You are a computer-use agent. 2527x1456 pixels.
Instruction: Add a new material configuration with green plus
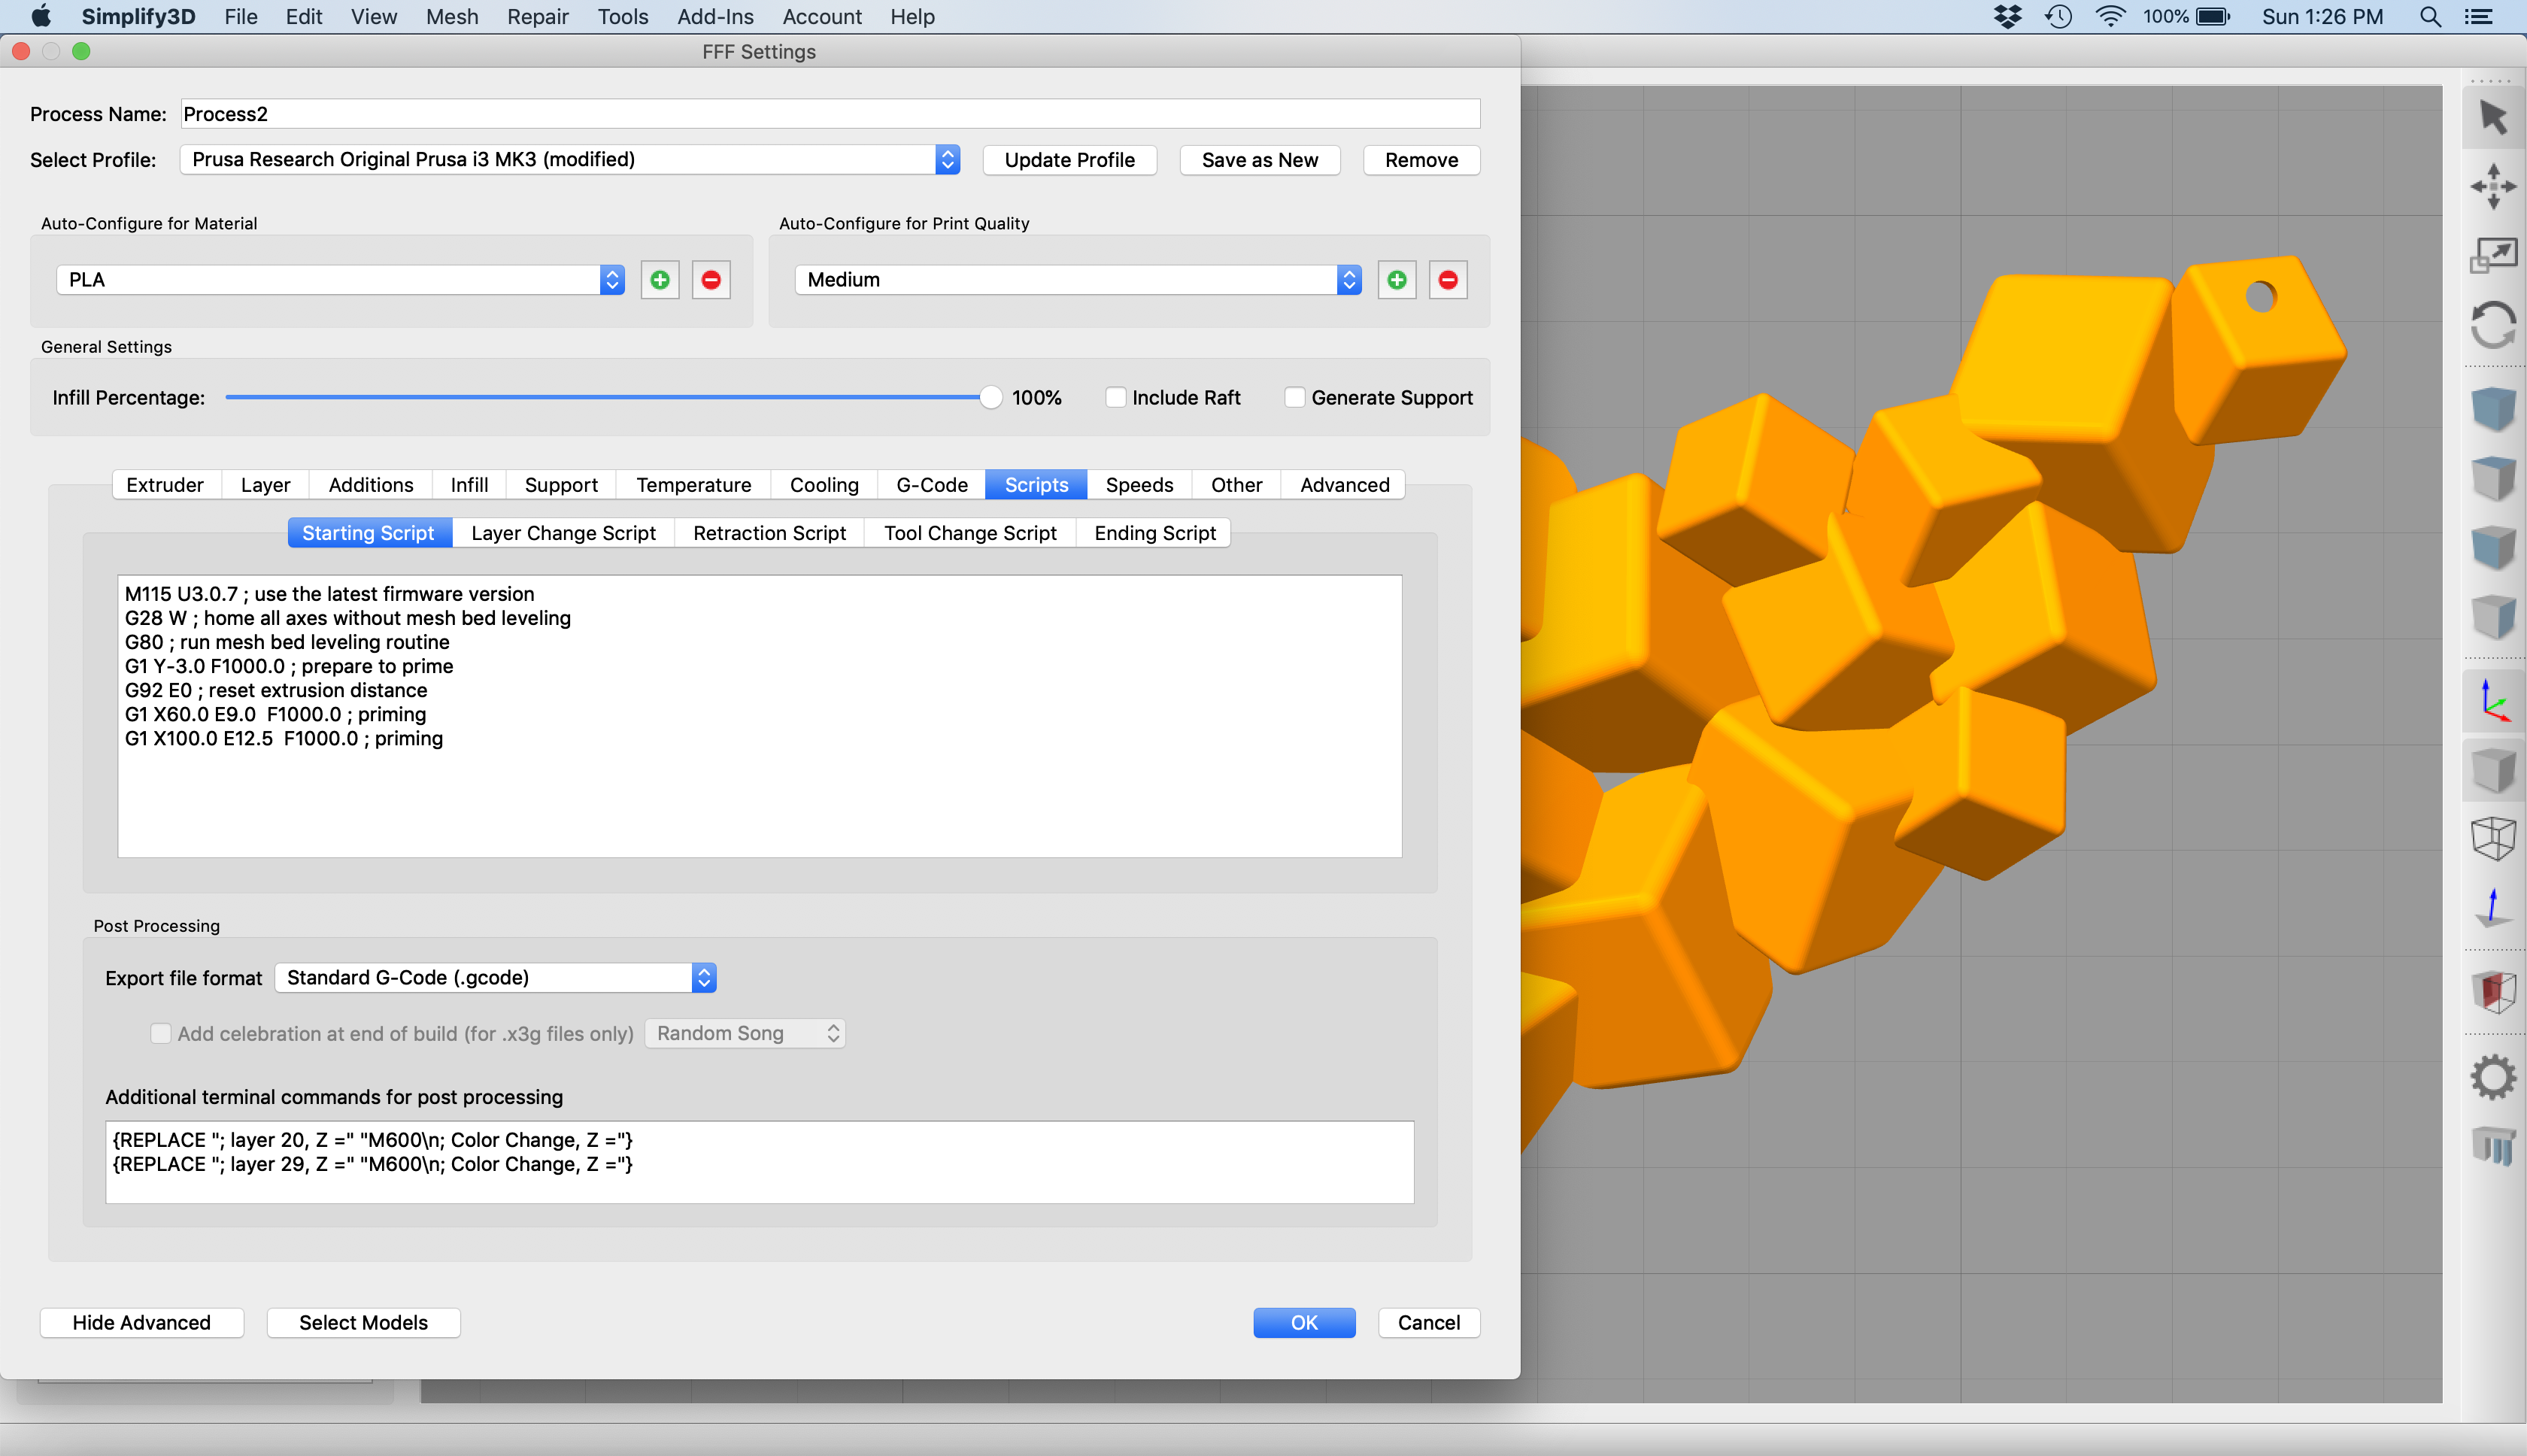coord(660,280)
